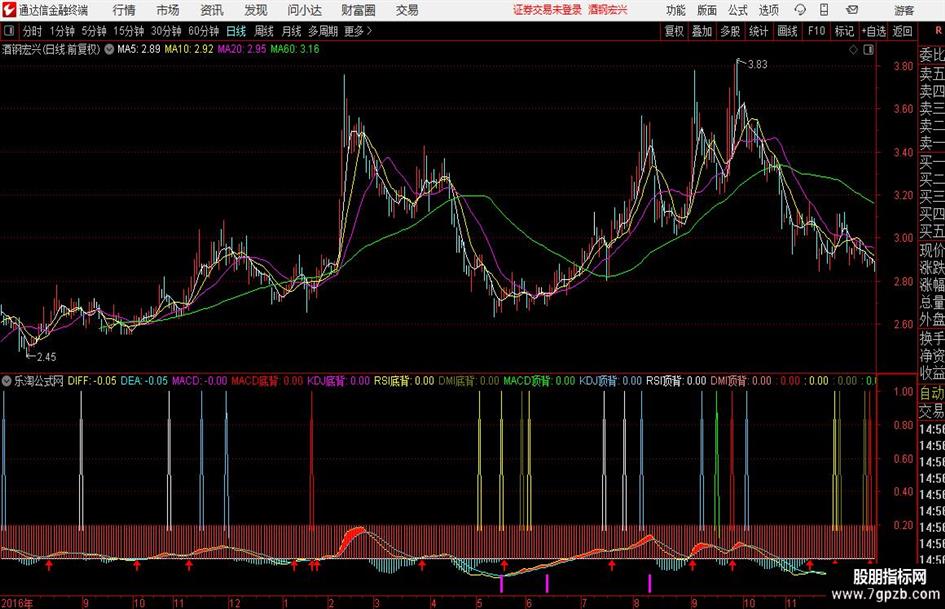Image resolution: width=945 pixels, height=609 pixels.
Task: Switch to 周线 weekly period
Action: click(263, 31)
